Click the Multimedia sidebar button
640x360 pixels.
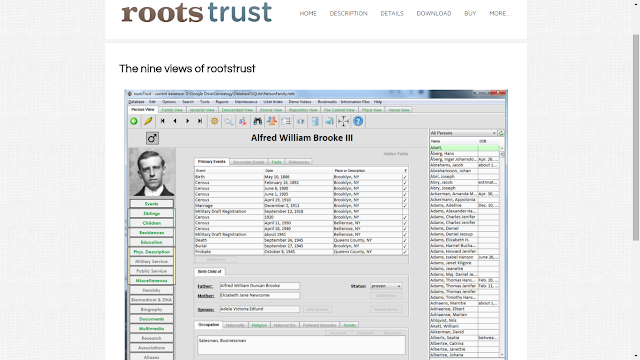pos(151,329)
